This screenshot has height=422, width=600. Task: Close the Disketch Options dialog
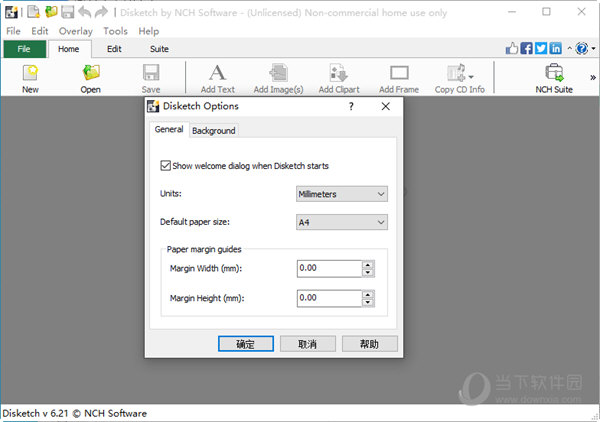[386, 106]
